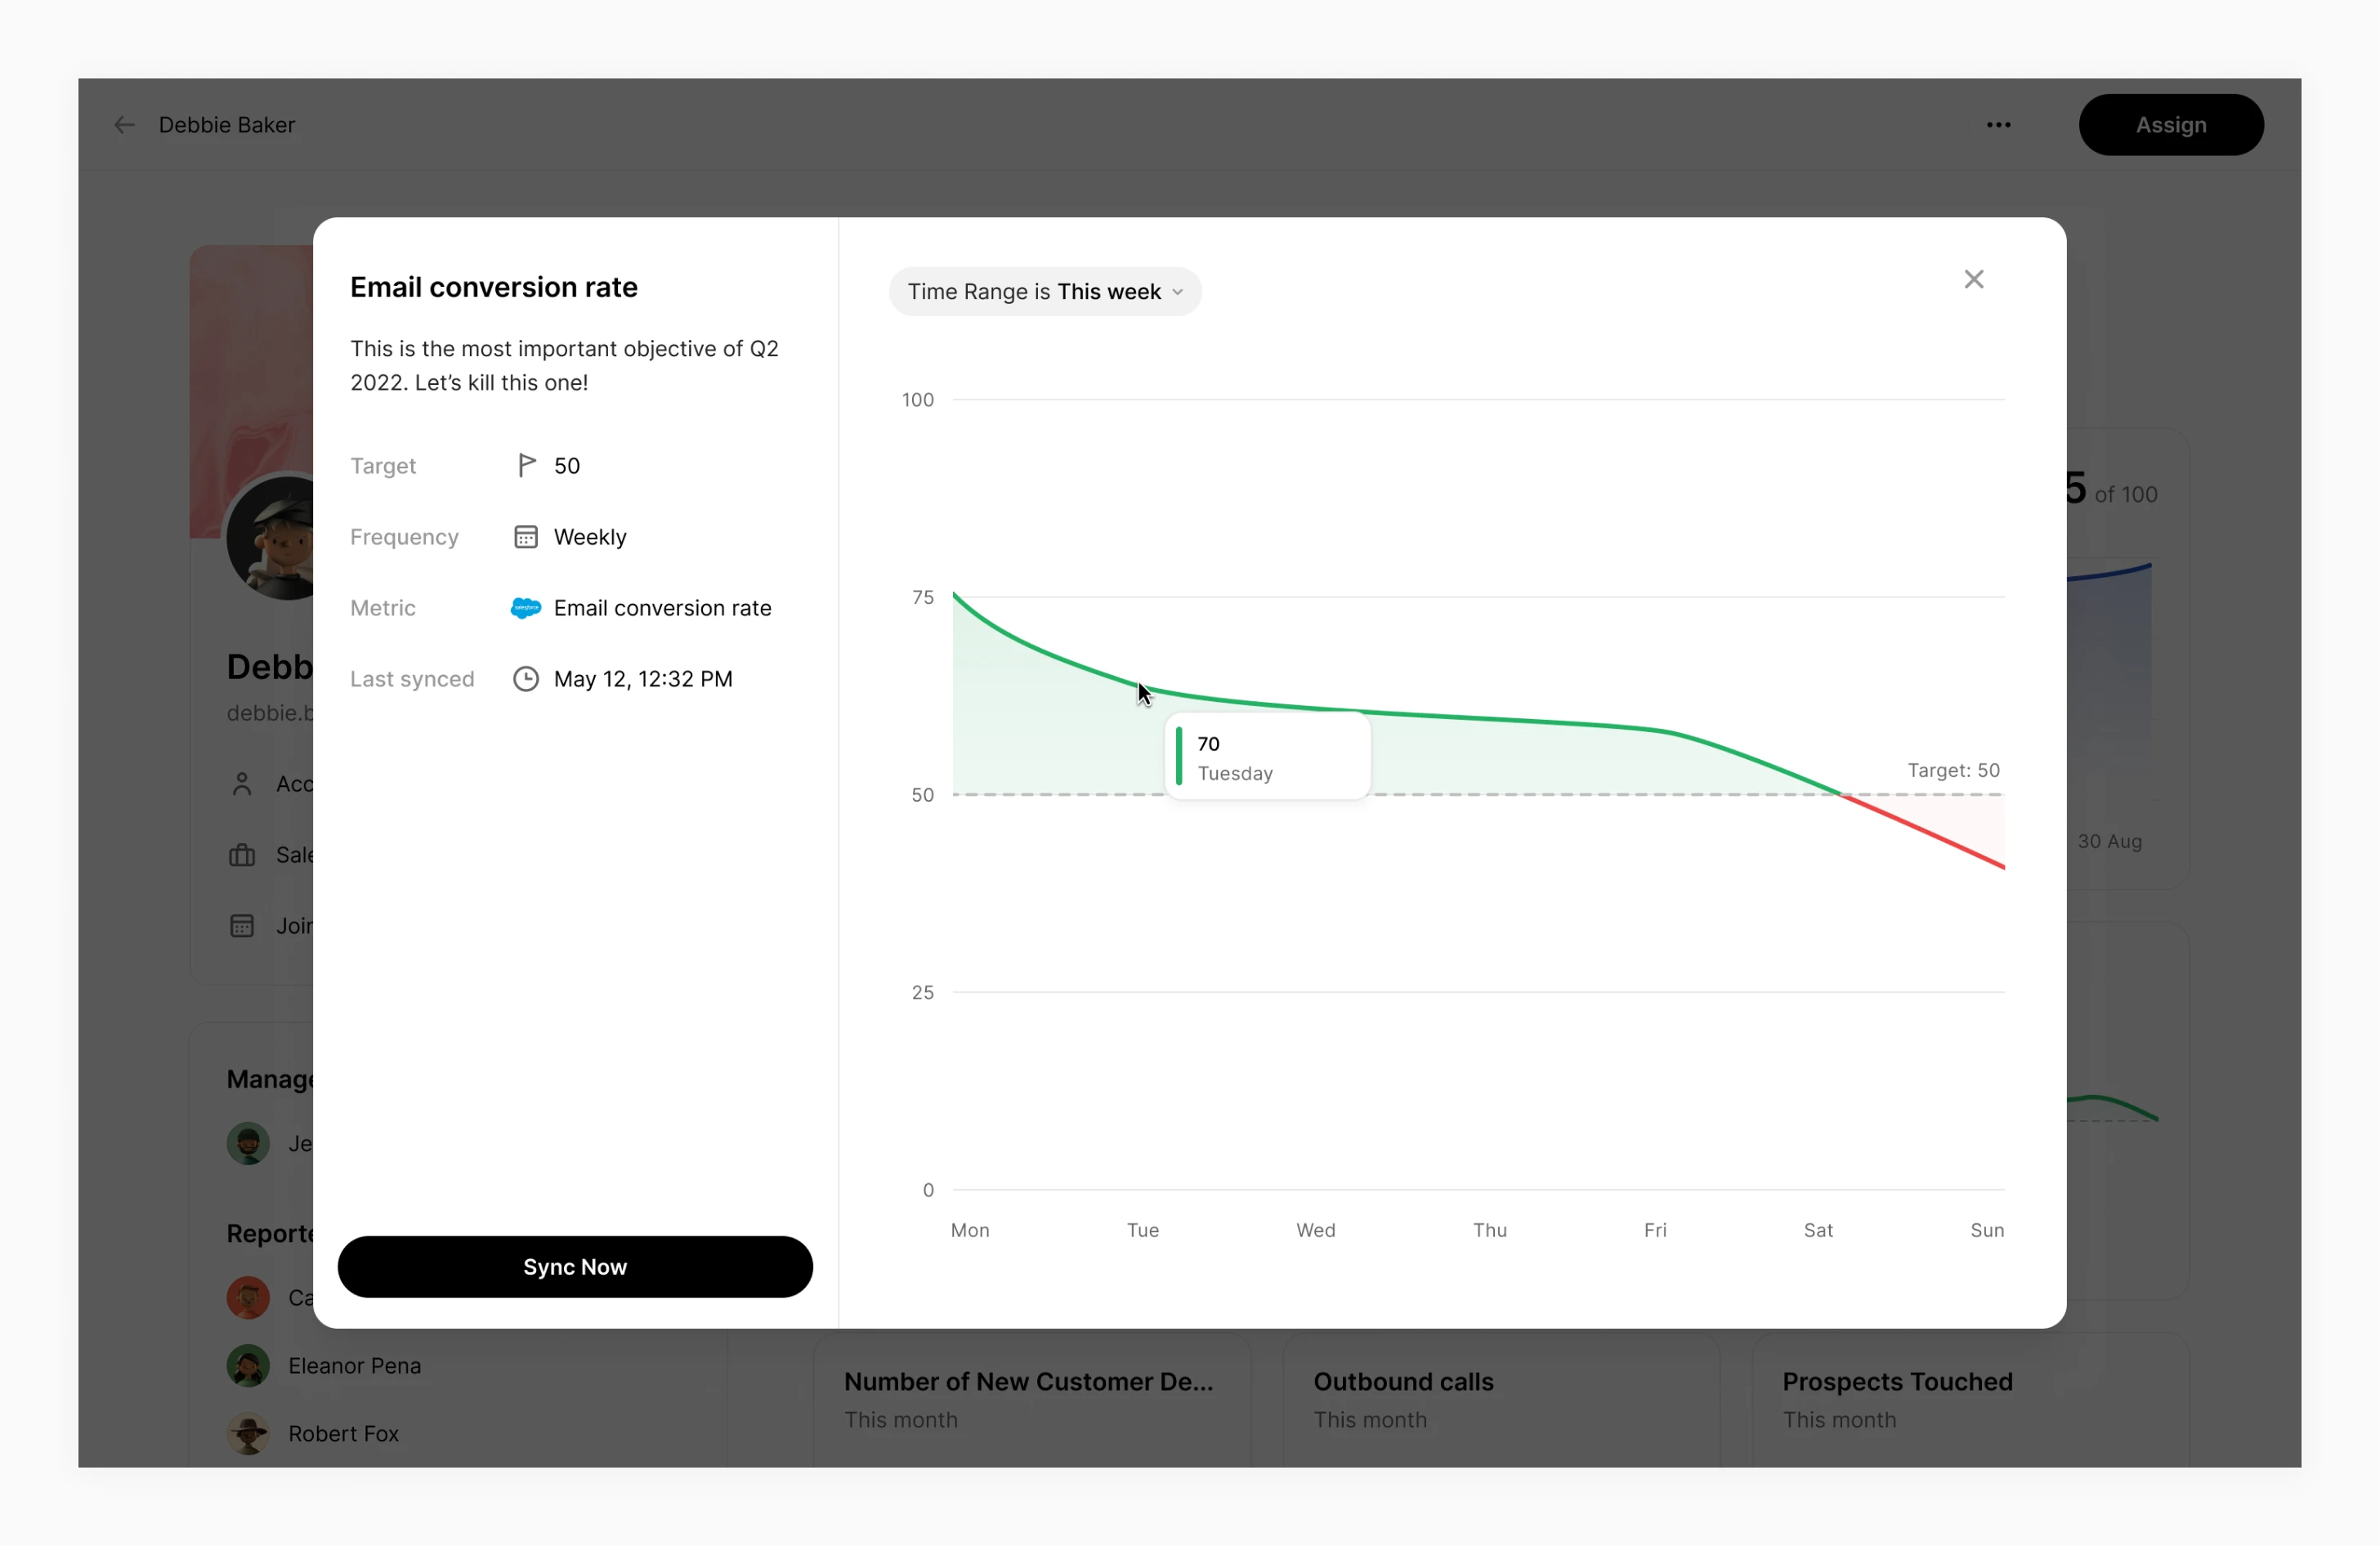Click the Email conversion rate metric value
This screenshot has height=1546, width=2380.
click(x=662, y=608)
